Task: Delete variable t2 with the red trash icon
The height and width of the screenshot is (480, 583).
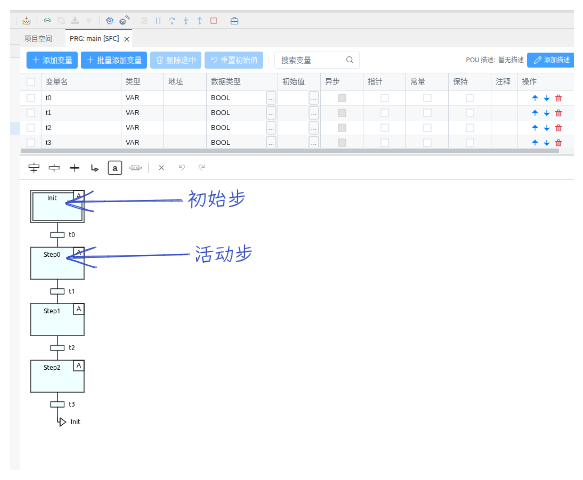Action: click(558, 128)
